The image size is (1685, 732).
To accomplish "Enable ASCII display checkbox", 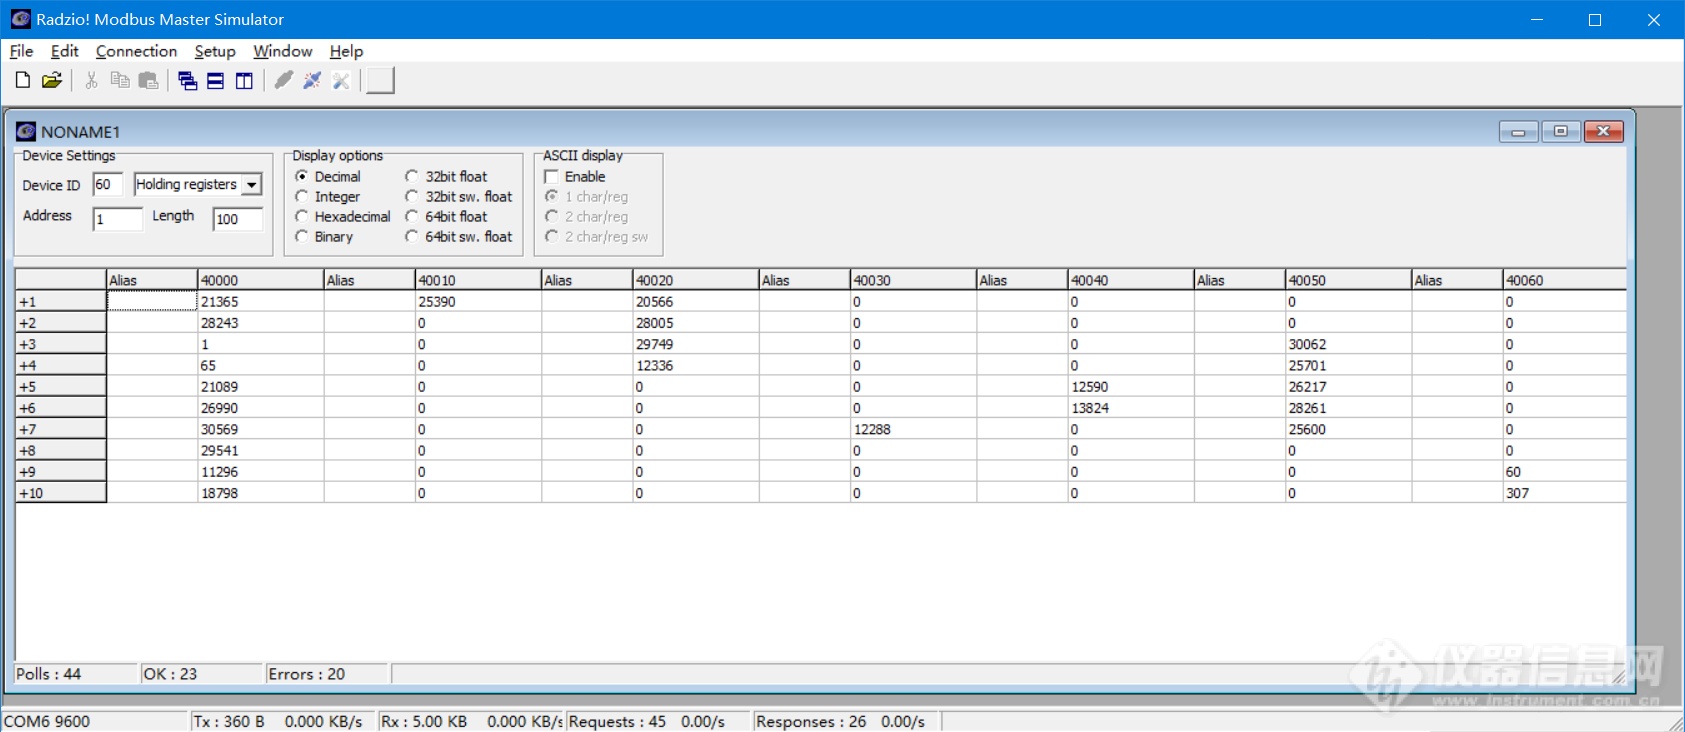I will coord(551,177).
